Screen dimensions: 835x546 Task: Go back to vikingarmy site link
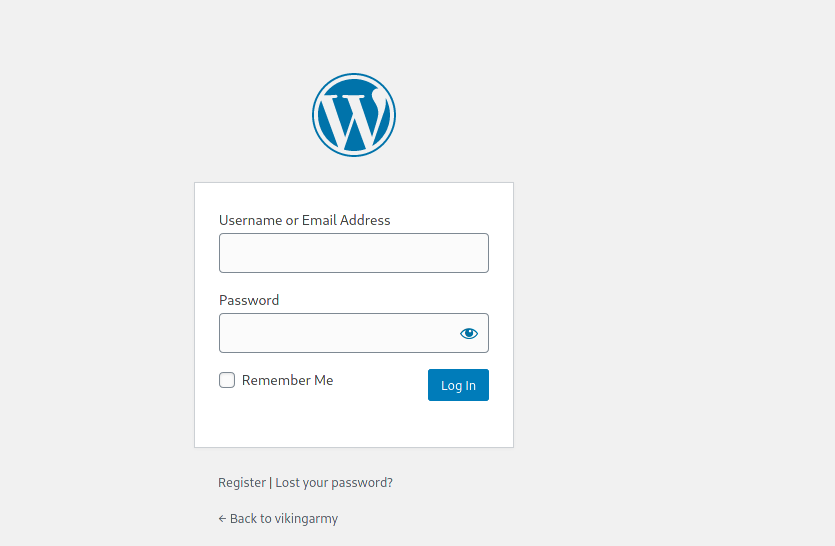278,518
